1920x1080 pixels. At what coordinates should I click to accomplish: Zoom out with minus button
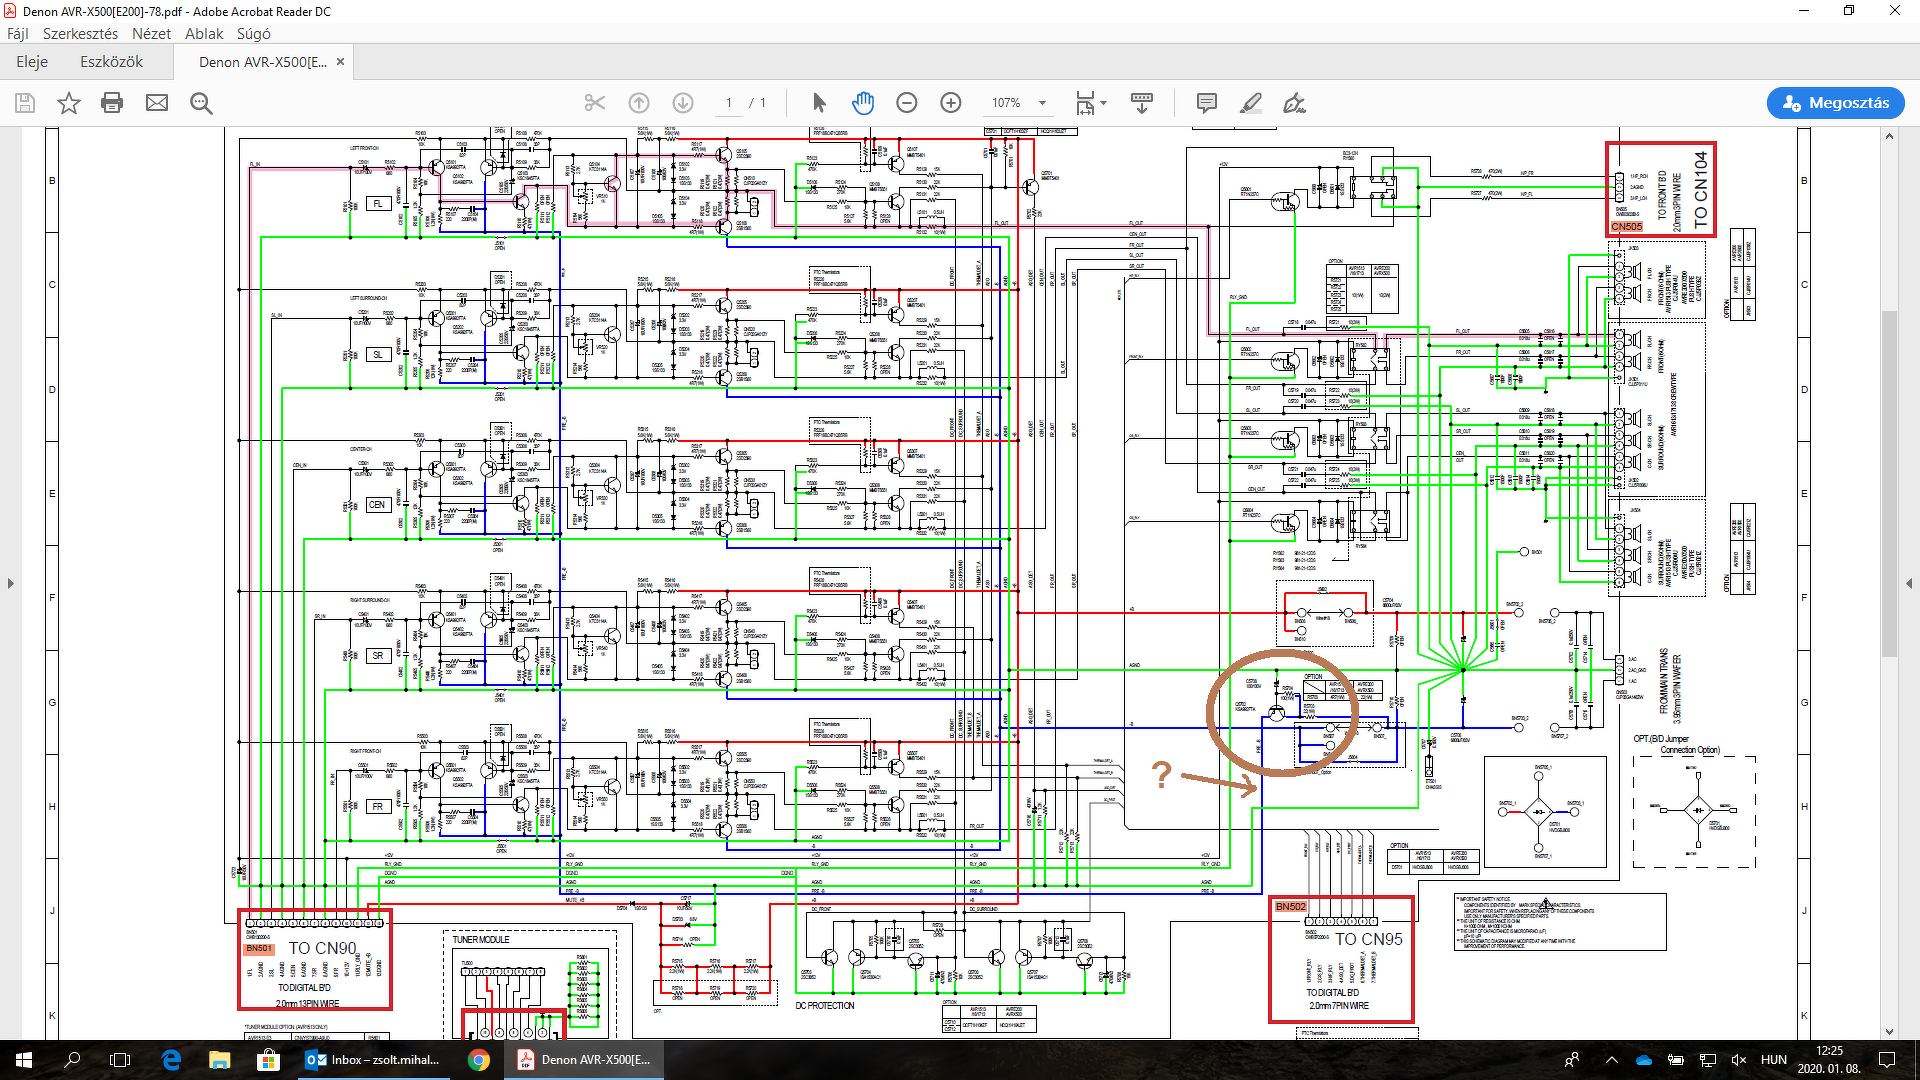907,103
